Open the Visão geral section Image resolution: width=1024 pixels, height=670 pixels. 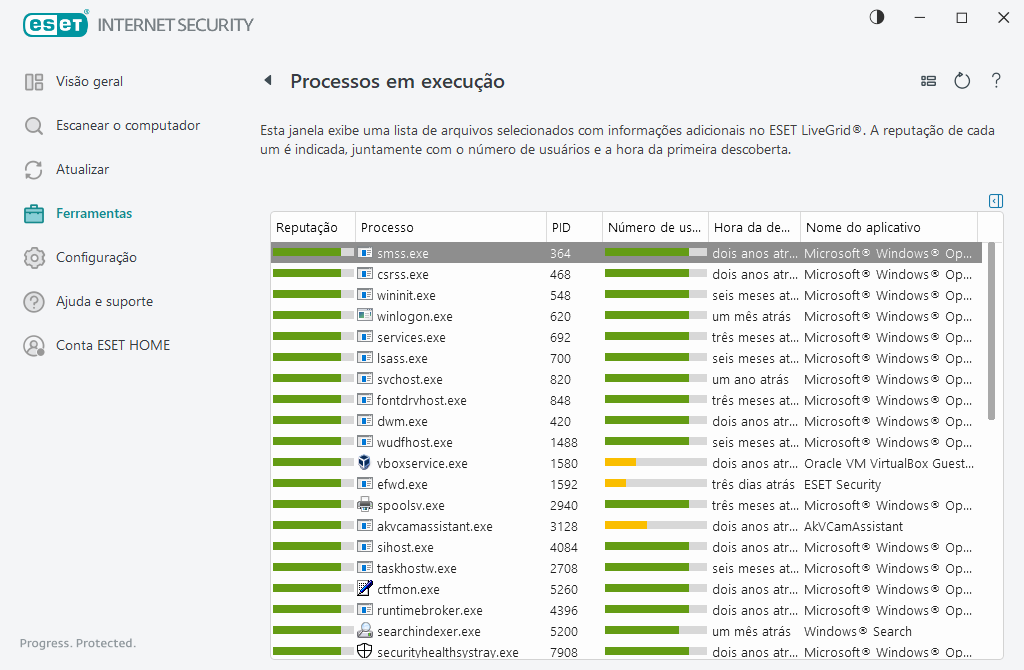33,81
